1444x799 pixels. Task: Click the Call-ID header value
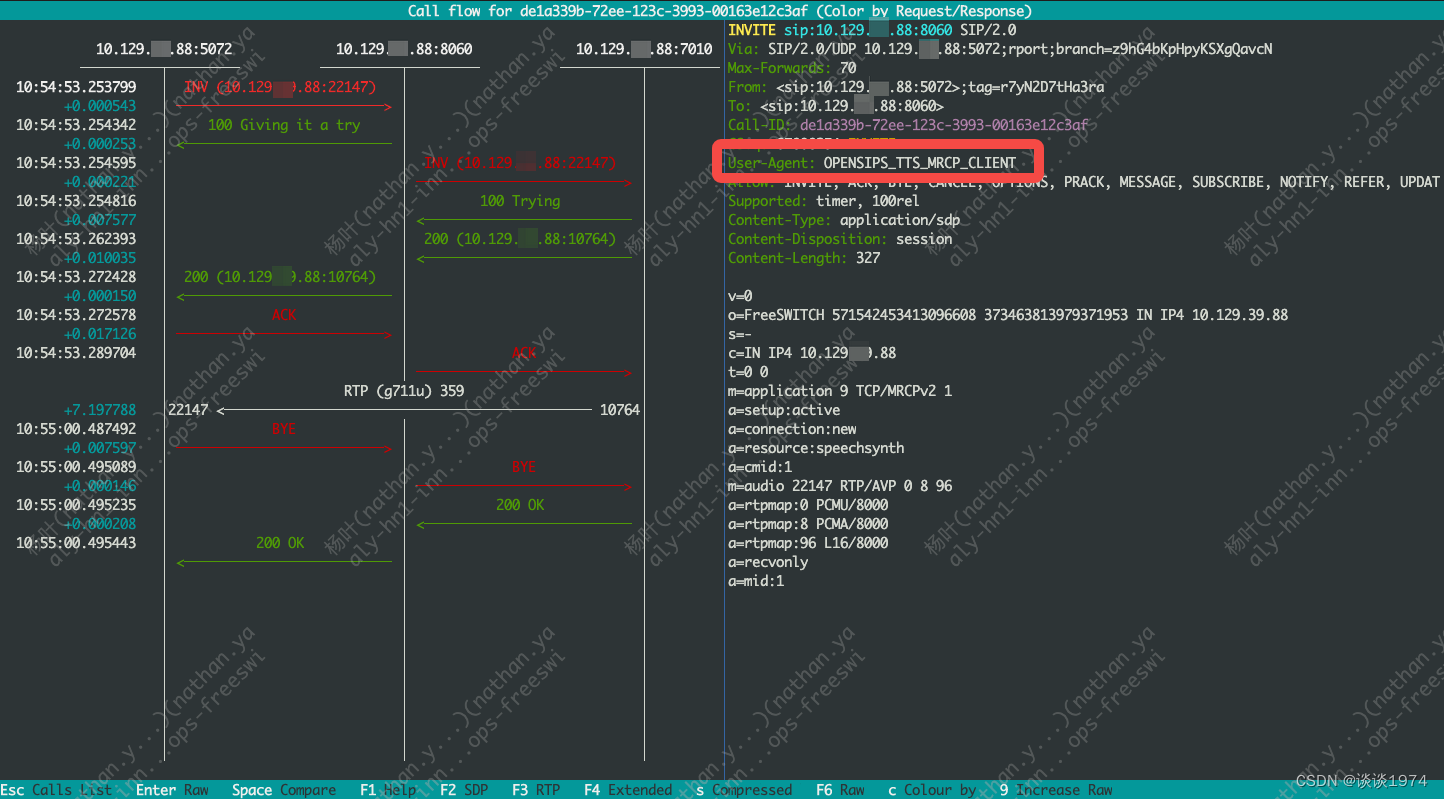point(944,125)
